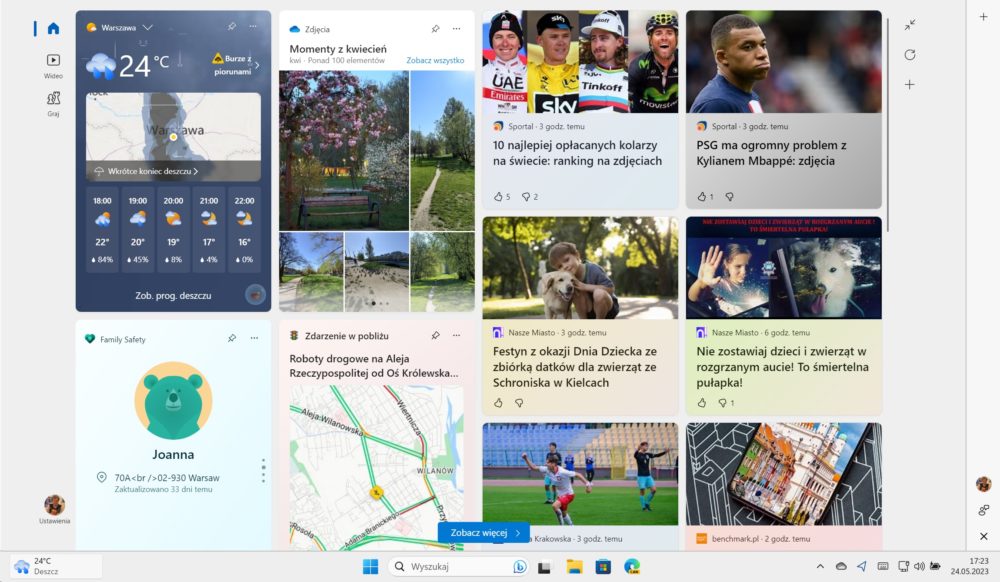This screenshot has height=582, width=1000.
Task: Click Zobacz wszystko in photos widget
Action: click(435, 61)
